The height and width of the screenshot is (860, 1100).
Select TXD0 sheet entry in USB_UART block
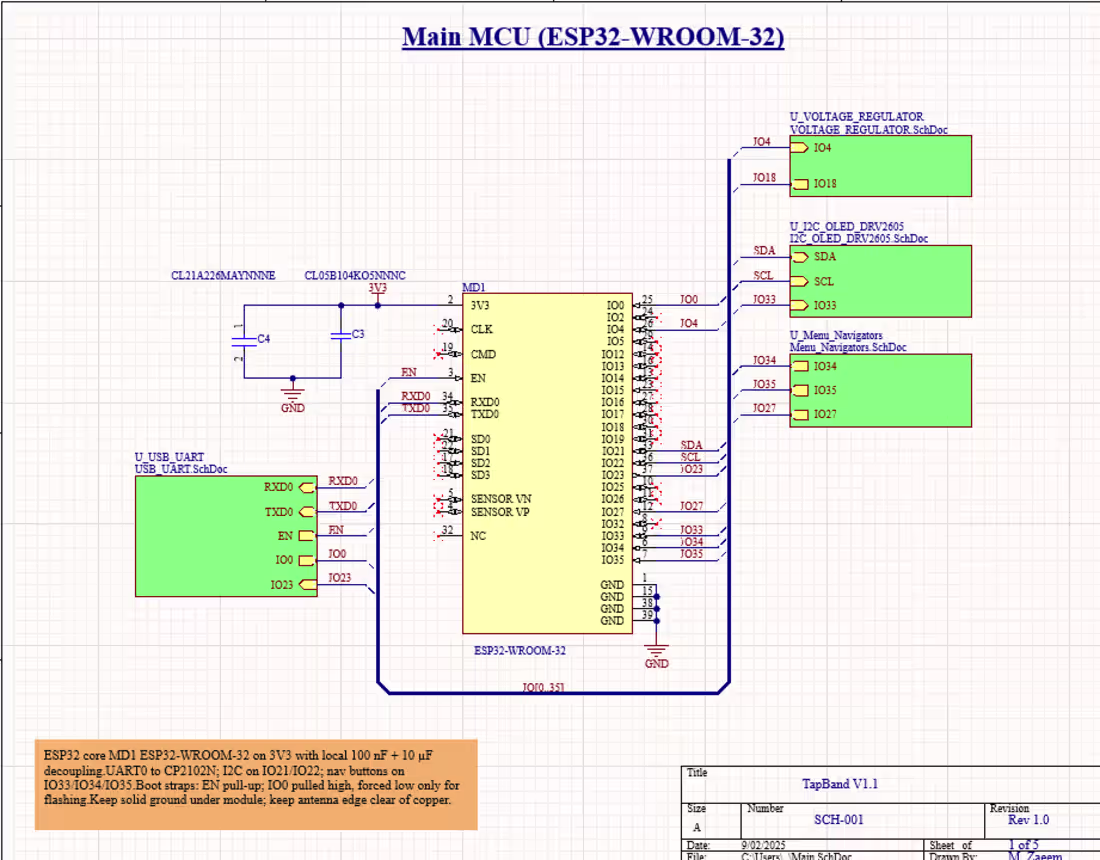pyautogui.click(x=289, y=512)
